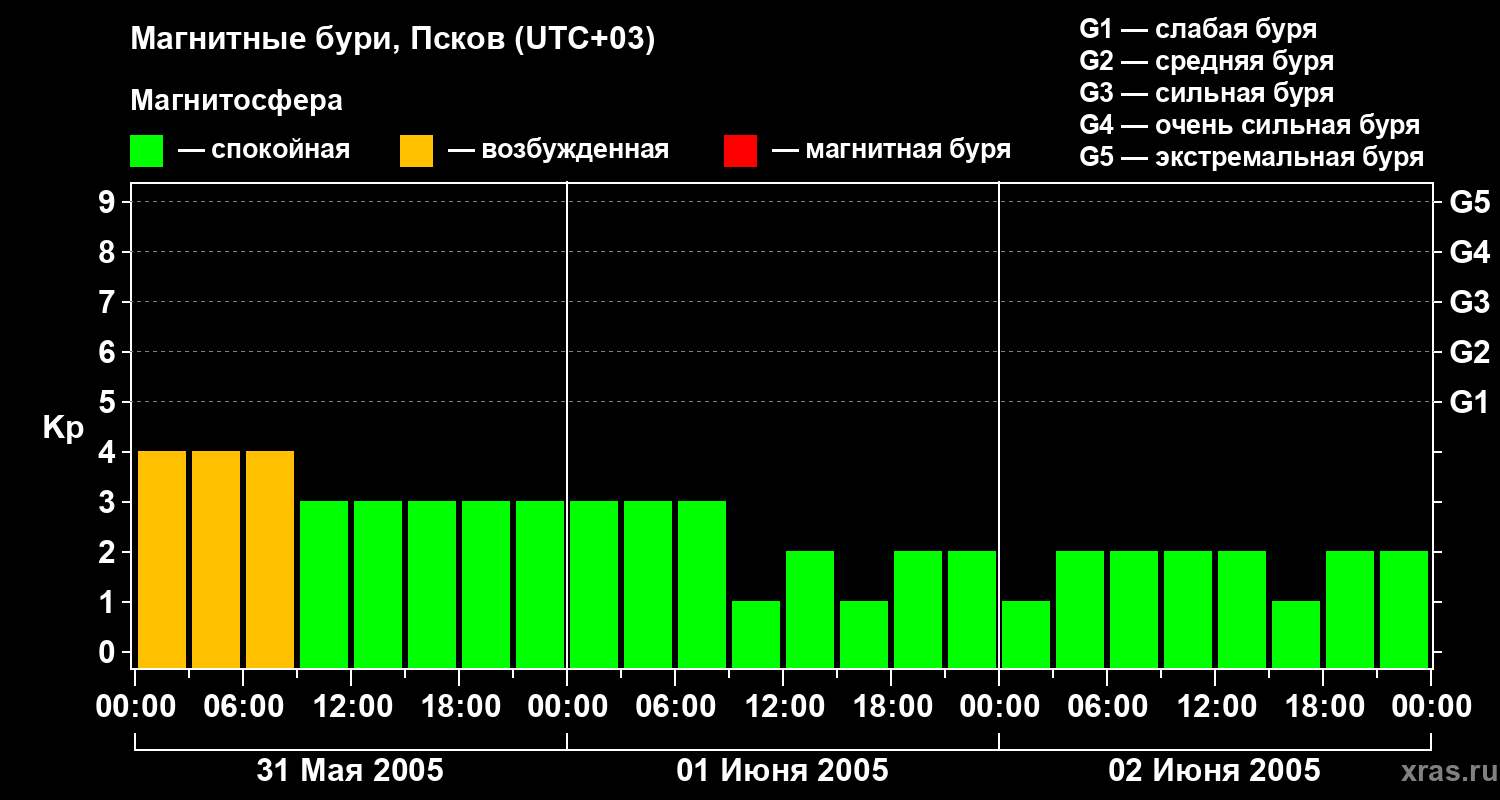This screenshot has height=800, width=1500.
Task: Click the red 'магнитная буря' legend swatch
Action: pos(740,151)
